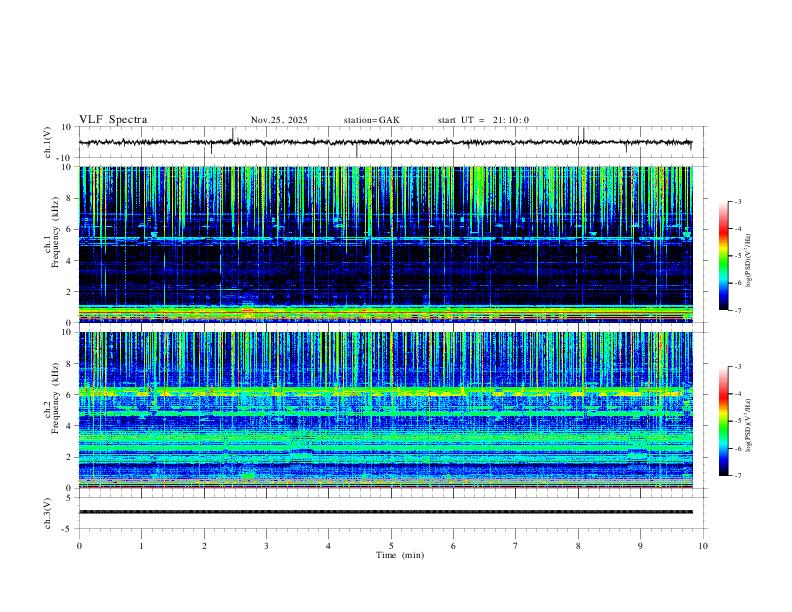
Task: Click the 'station=GAK' label
Action: point(371,120)
